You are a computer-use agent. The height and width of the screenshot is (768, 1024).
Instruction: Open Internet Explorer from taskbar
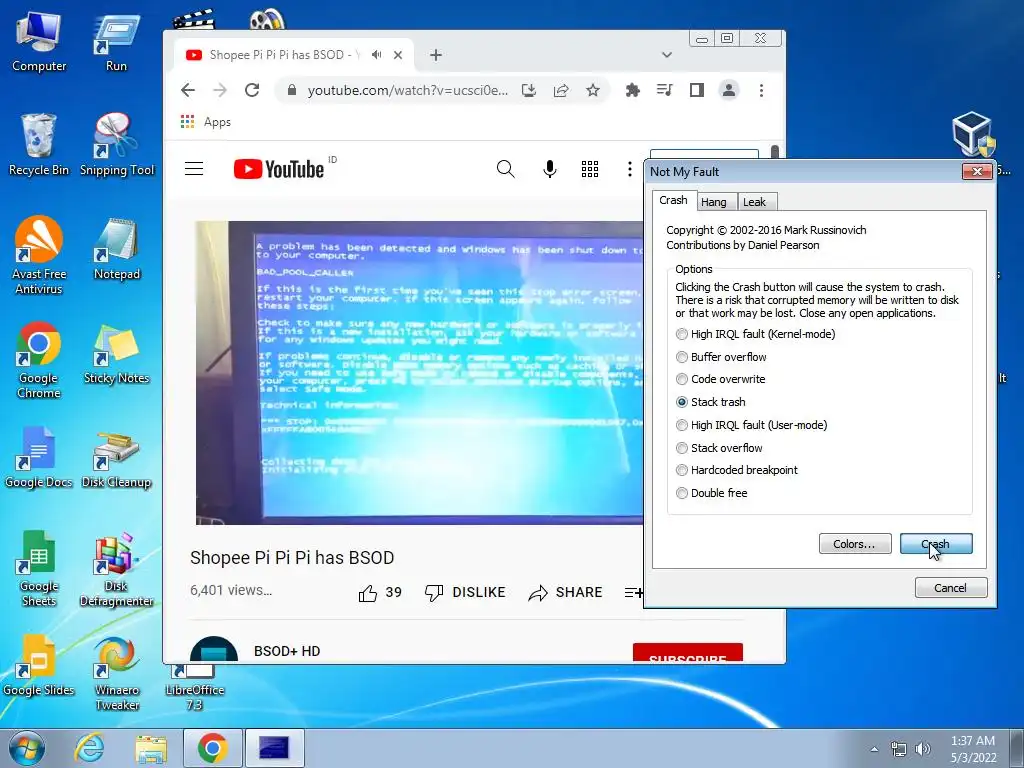tap(88, 748)
